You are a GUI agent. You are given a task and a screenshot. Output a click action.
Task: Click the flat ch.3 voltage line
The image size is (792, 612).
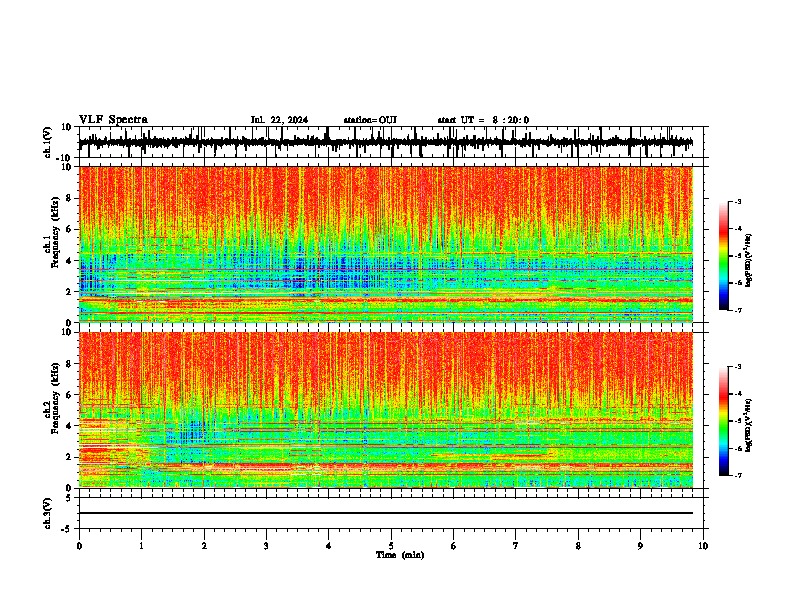385,513
